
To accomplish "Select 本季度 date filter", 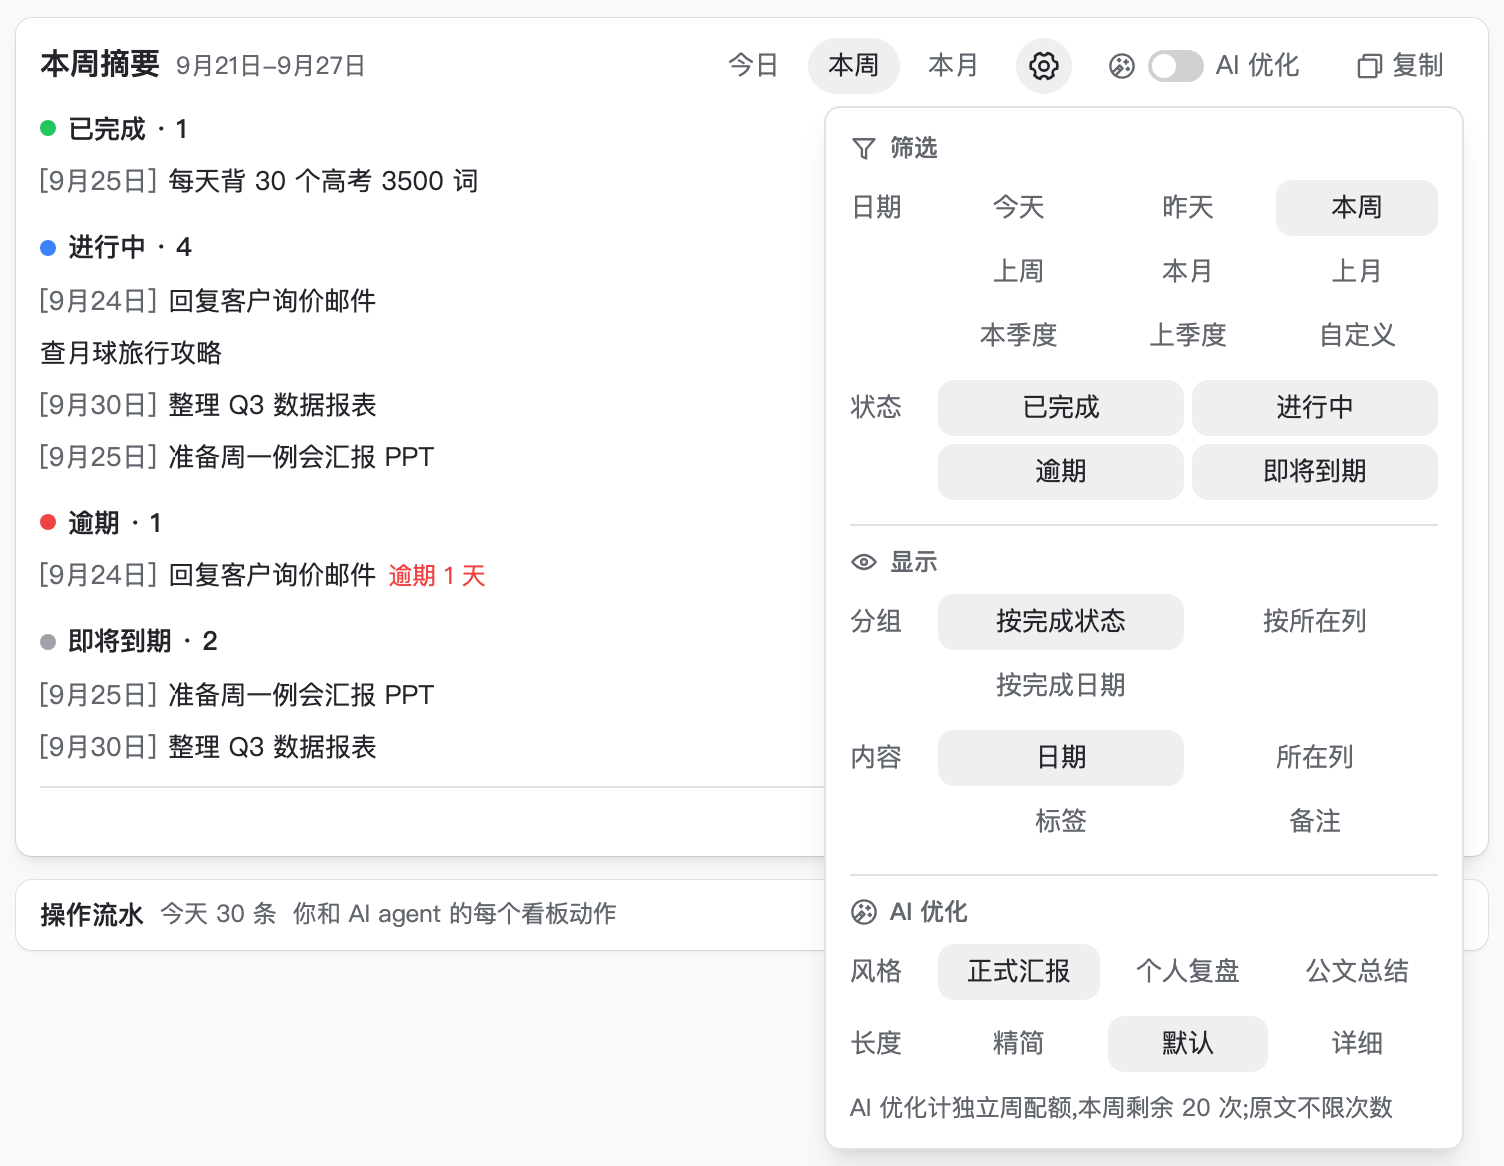I will click(x=1019, y=336).
